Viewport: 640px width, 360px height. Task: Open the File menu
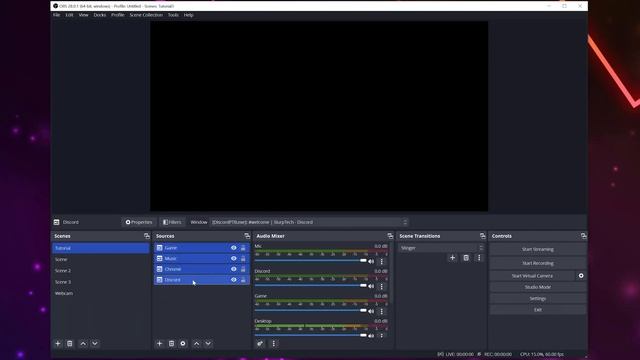pos(56,15)
